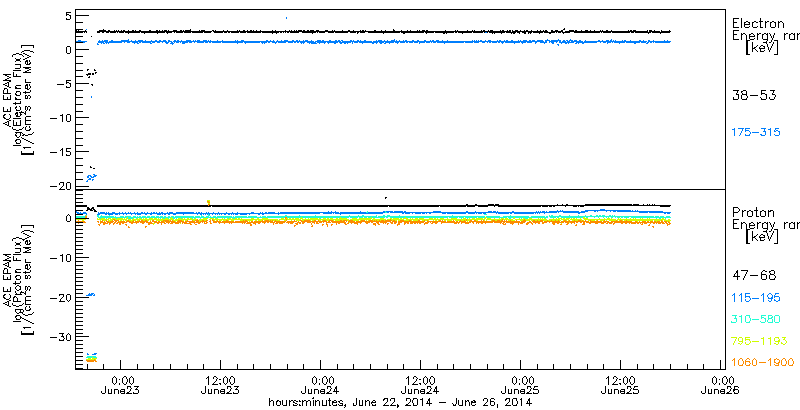Click the orange 1060-1900 keV proton trace

pos(383,222)
